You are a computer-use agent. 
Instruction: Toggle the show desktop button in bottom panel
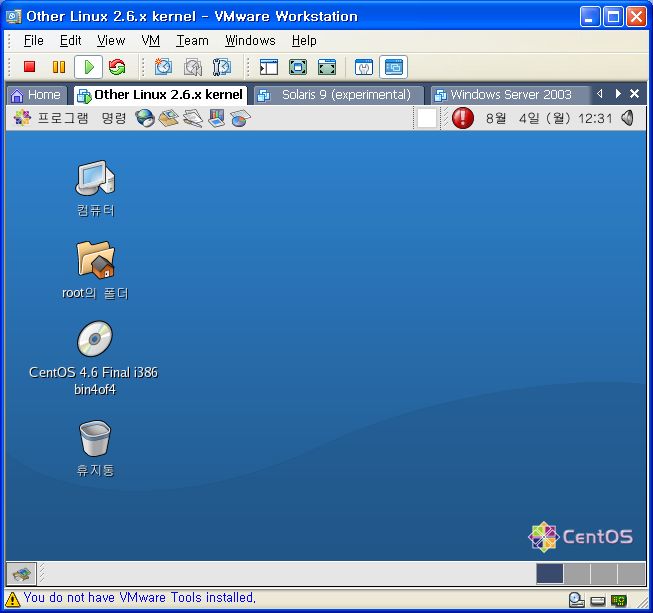click(x=22, y=573)
